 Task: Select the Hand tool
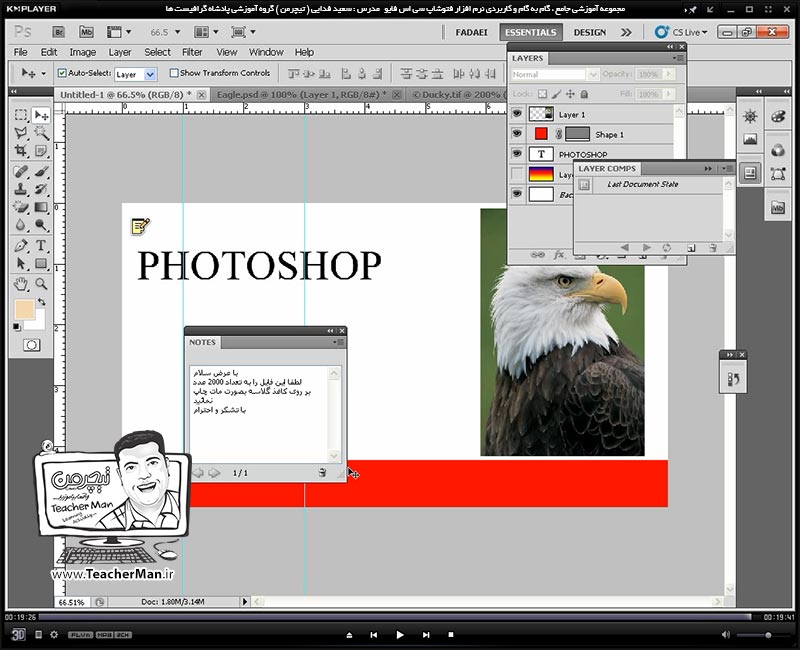(x=21, y=284)
